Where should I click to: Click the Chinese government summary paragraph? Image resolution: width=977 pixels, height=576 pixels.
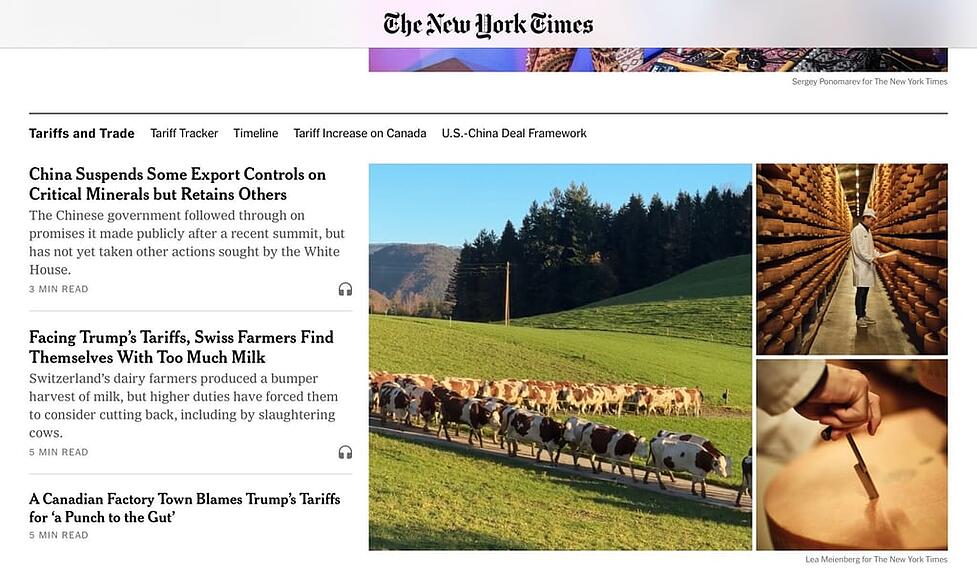[186, 242]
